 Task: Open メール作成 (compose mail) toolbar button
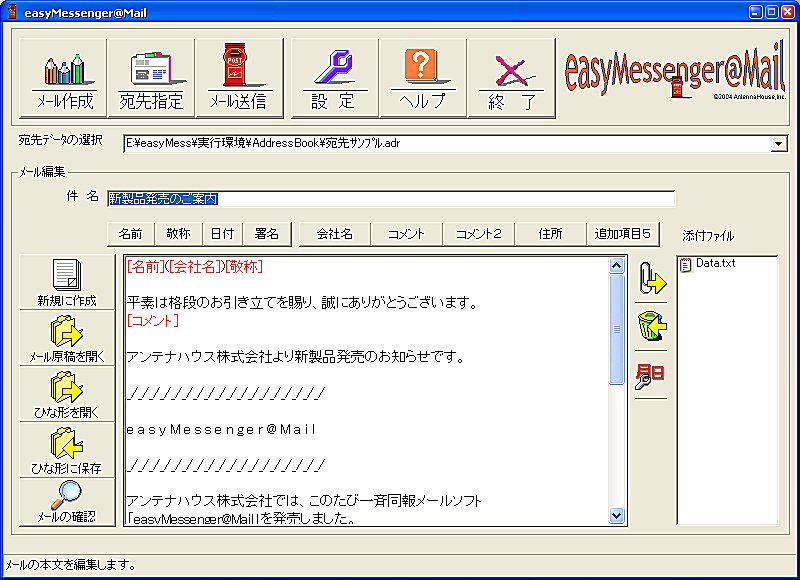coord(63,78)
